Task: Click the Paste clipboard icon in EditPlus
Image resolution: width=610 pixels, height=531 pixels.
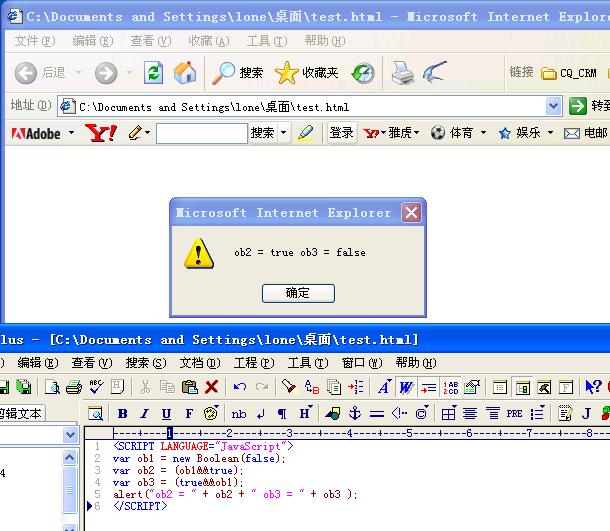Action: pyautogui.click(x=189, y=387)
